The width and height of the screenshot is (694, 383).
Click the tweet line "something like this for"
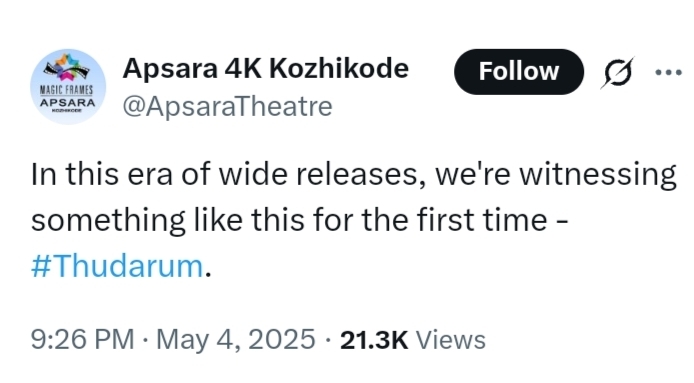coord(299,220)
